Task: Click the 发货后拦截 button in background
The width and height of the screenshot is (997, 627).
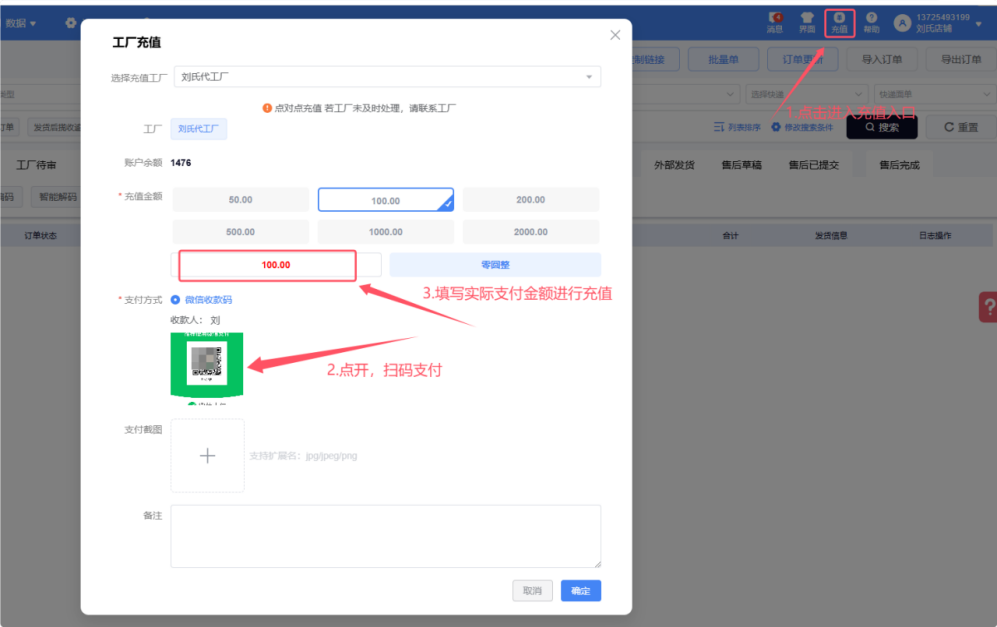Action: [55, 127]
